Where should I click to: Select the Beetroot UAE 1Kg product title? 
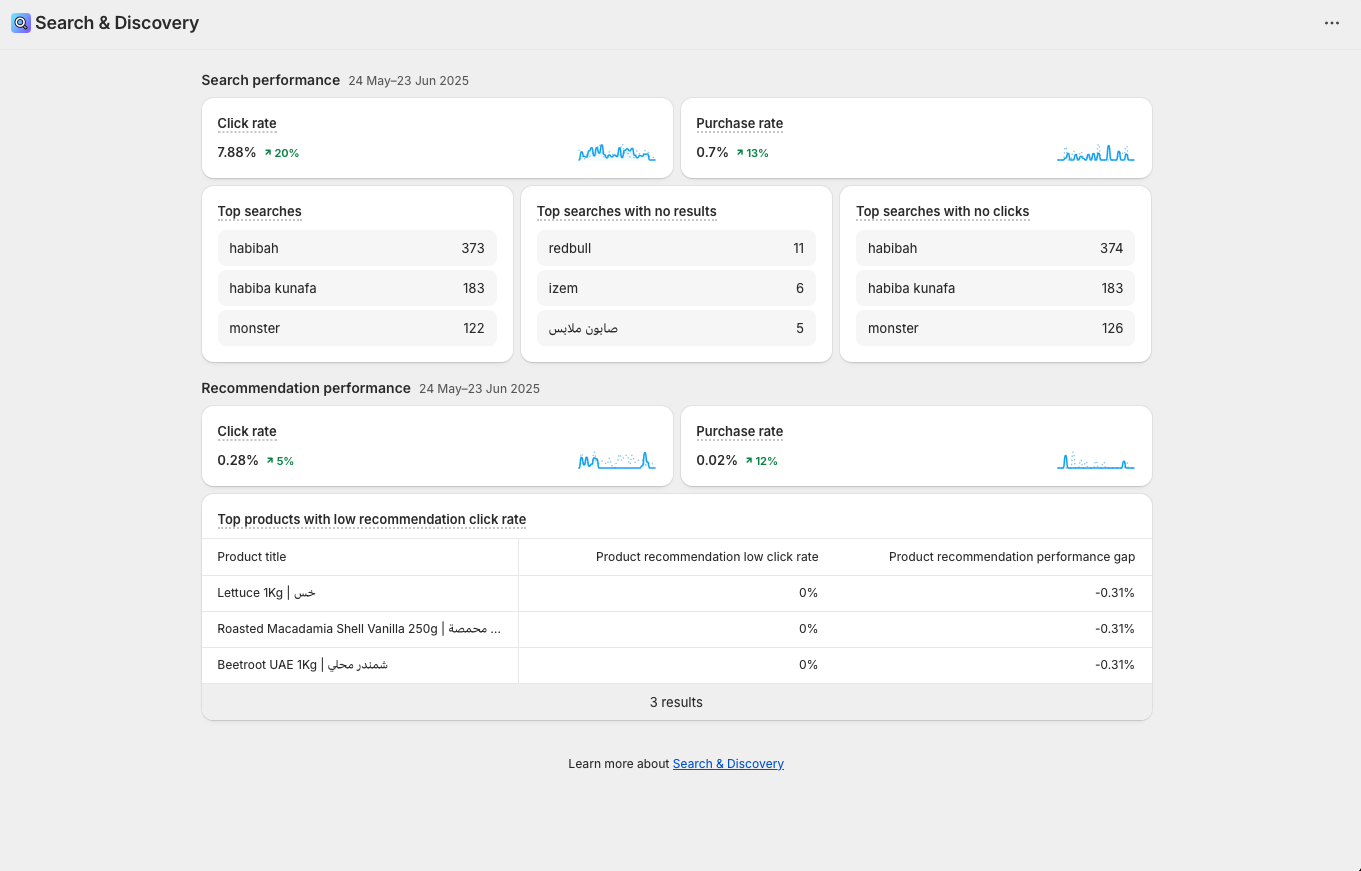coord(302,665)
